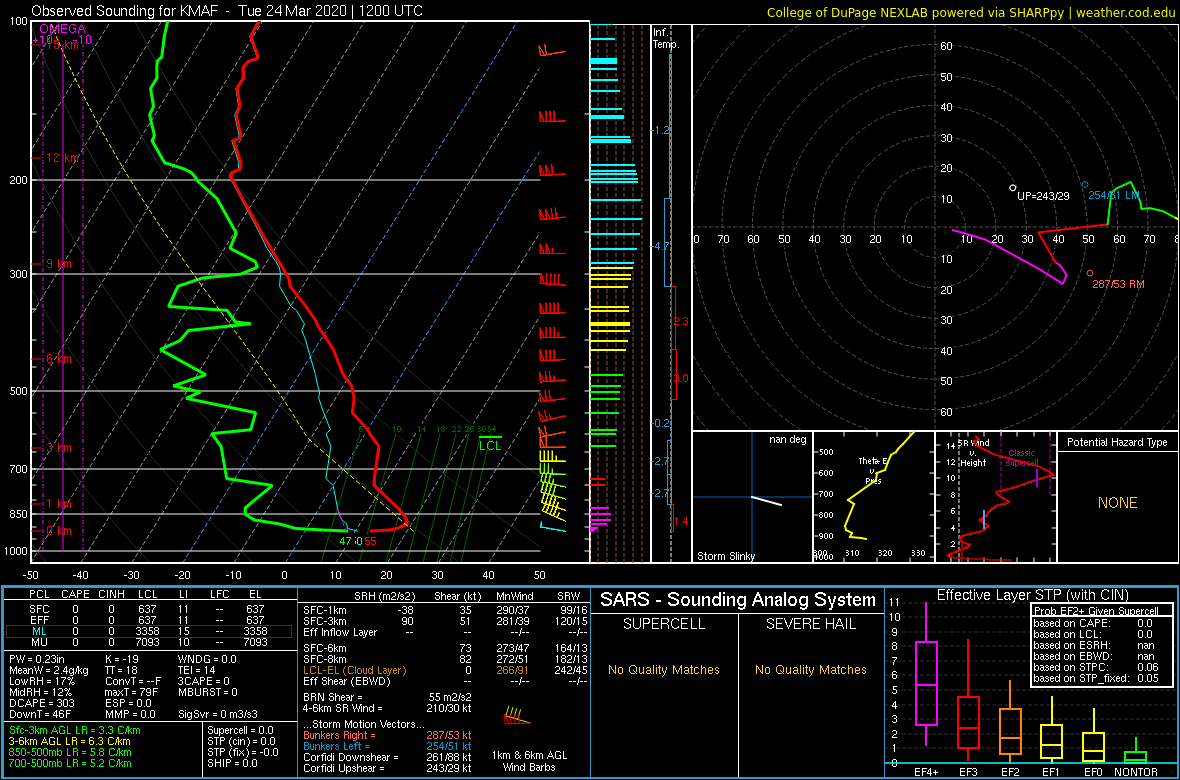Click the STP (cin) = 0.0 value
The image size is (1180, 780).
click(243, 742)
